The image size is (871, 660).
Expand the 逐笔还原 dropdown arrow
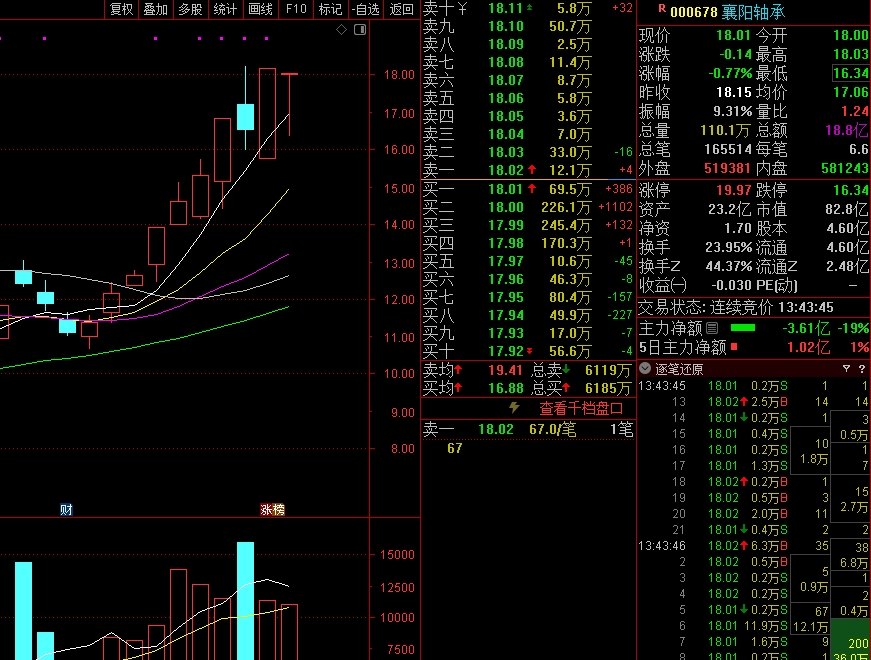tap(644, 369)
